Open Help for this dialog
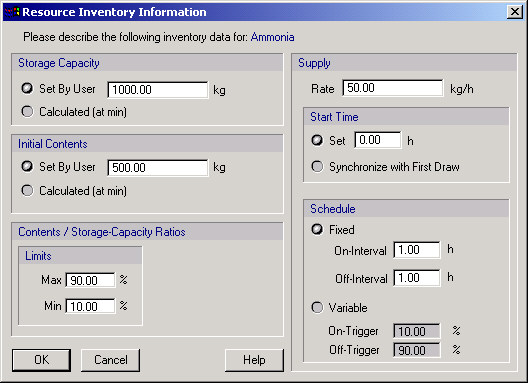 254,360
